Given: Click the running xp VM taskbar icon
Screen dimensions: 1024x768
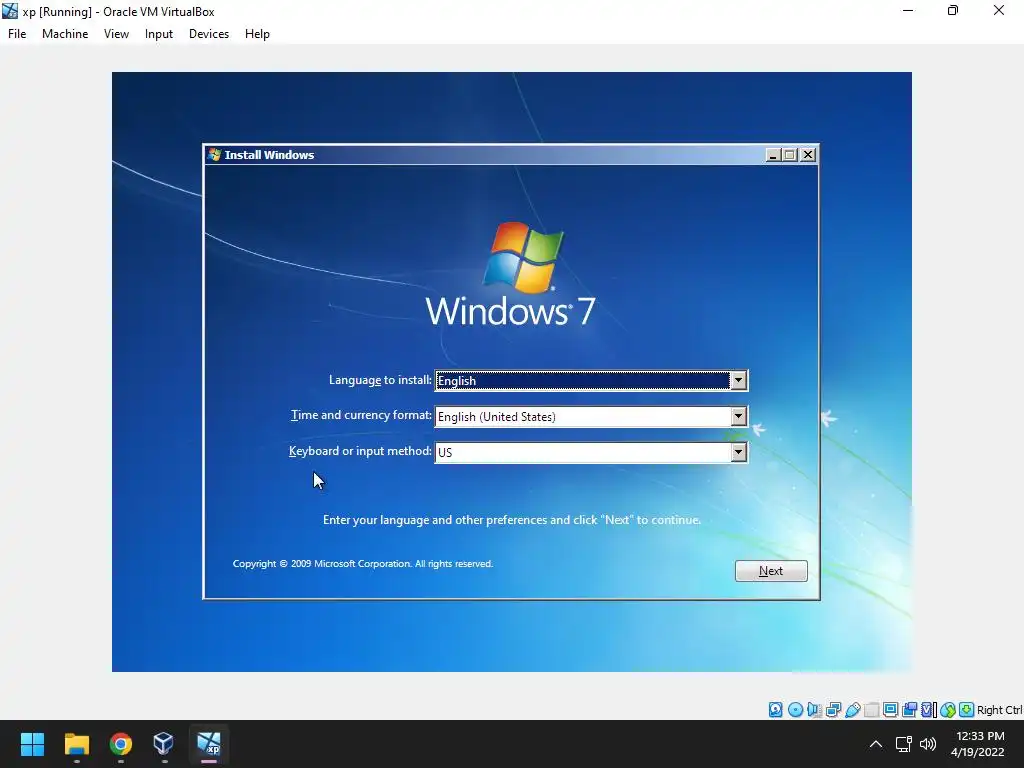Looking at the screenshot, I should tap(209, 744).
